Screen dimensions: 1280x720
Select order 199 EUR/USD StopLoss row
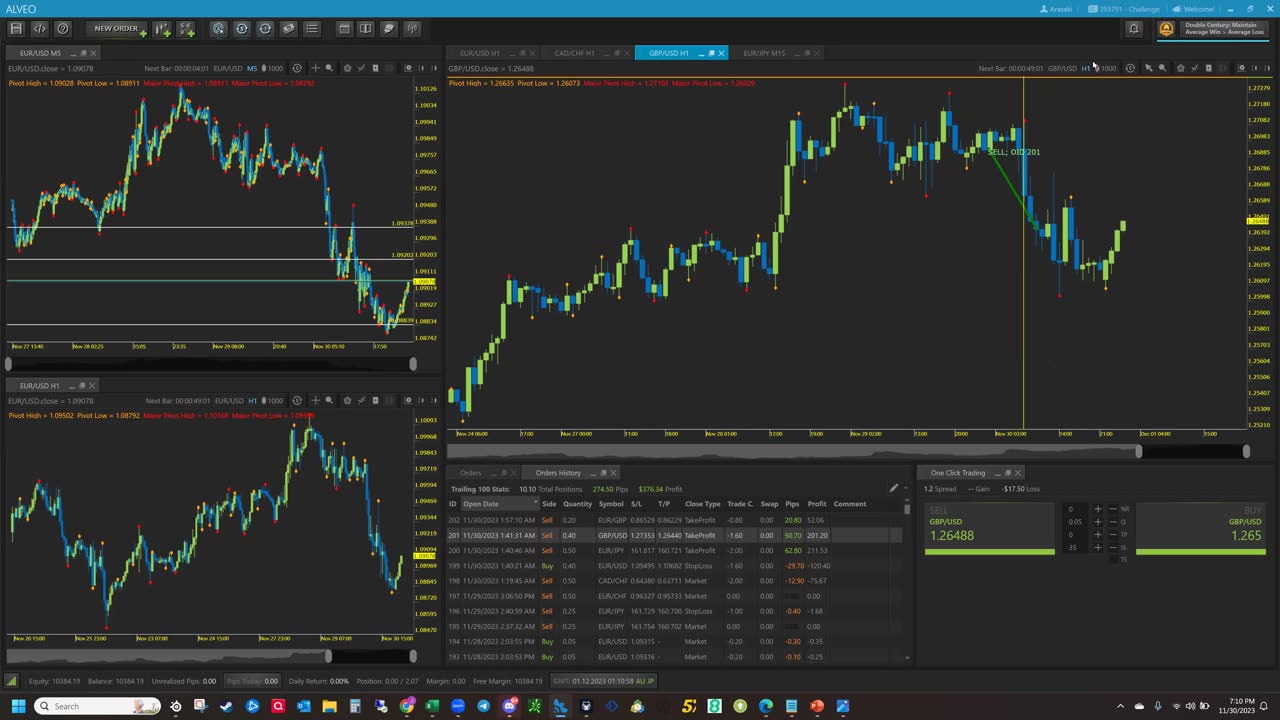[x=675, y=566]
